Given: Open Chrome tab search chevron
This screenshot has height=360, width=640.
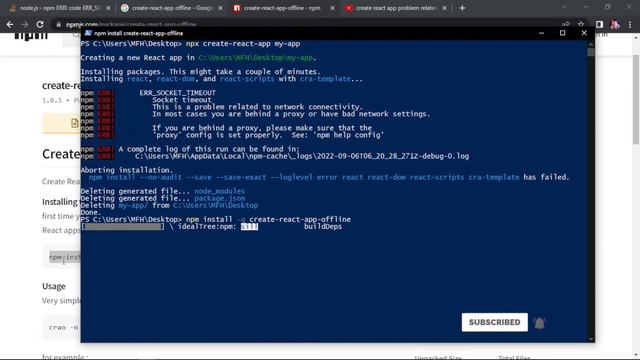Looking at the screenshot, I should coord(564,7).
